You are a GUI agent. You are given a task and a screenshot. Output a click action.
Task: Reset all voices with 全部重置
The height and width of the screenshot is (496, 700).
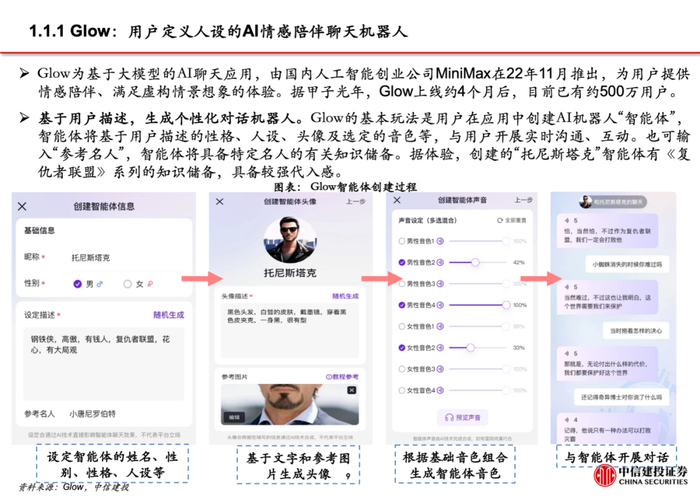(x=512, y=221)
